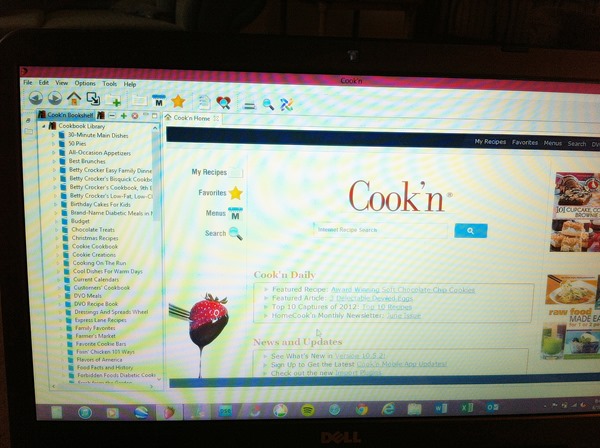
Task: Select the Cook'n Home tab
Action: [192, 118]
